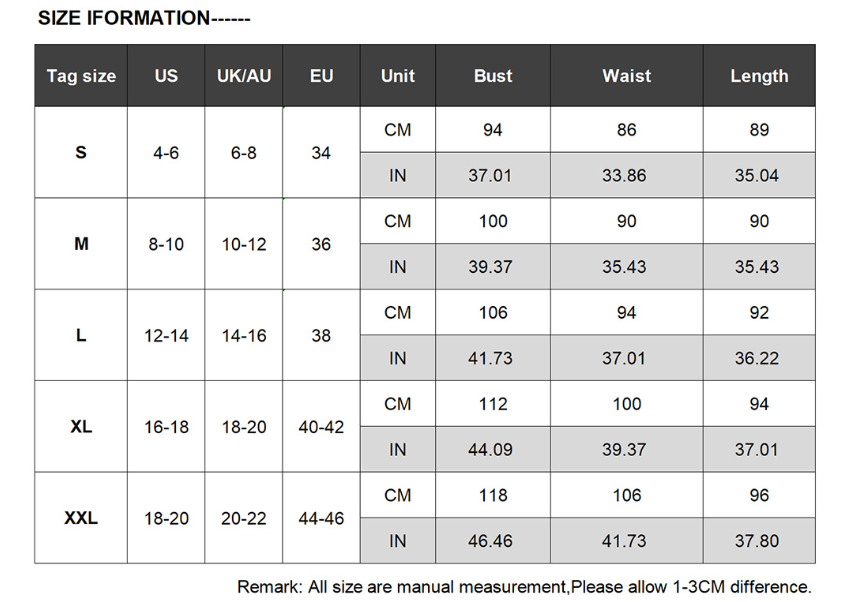Click the S tag size cell
The width and height of the screenshot is (845, 602).
tap(81, 153)
